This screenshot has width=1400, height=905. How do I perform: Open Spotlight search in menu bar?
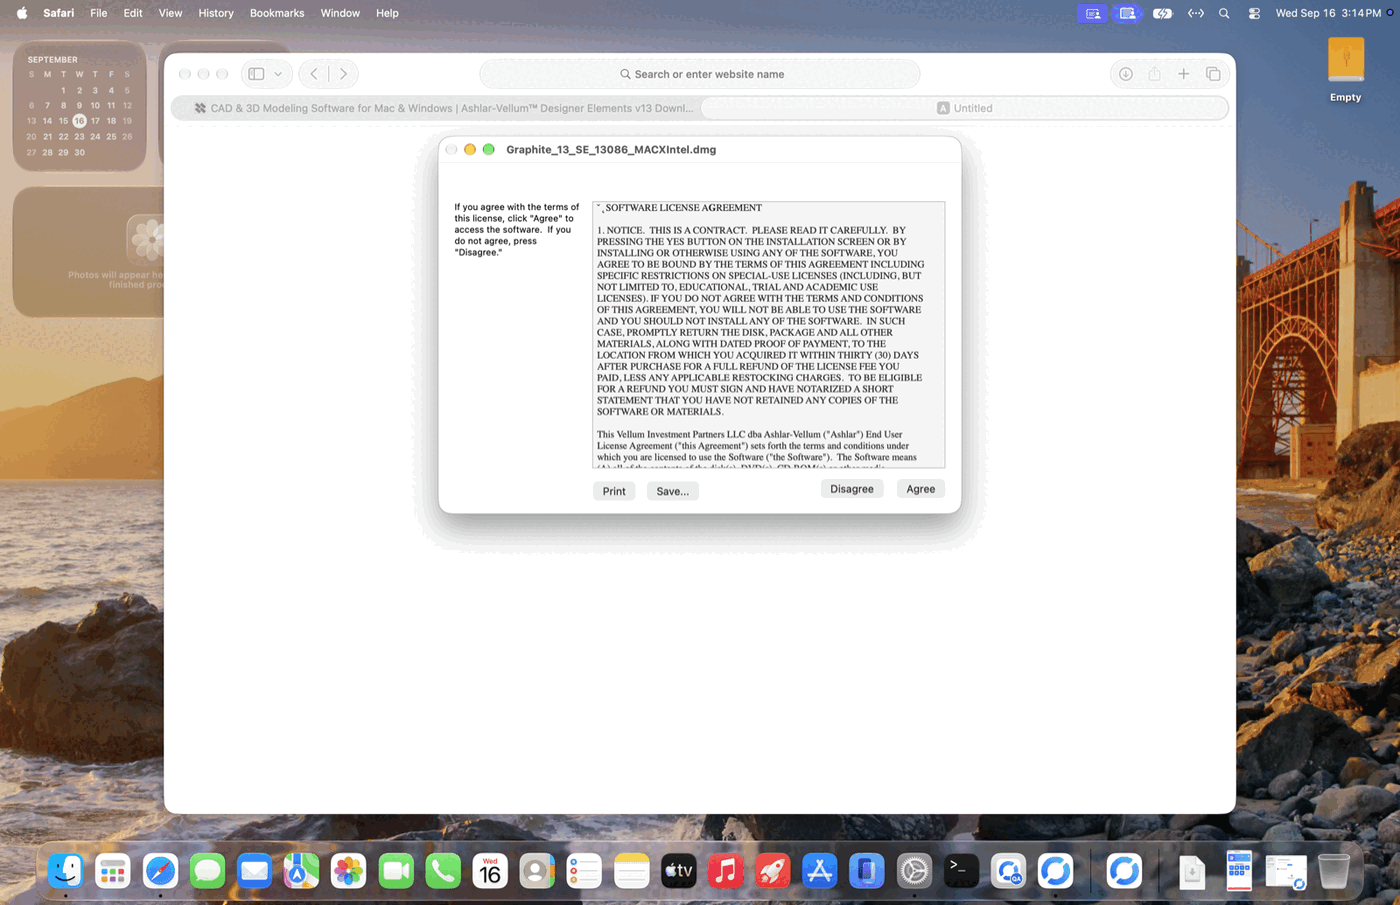[1224, 13]
